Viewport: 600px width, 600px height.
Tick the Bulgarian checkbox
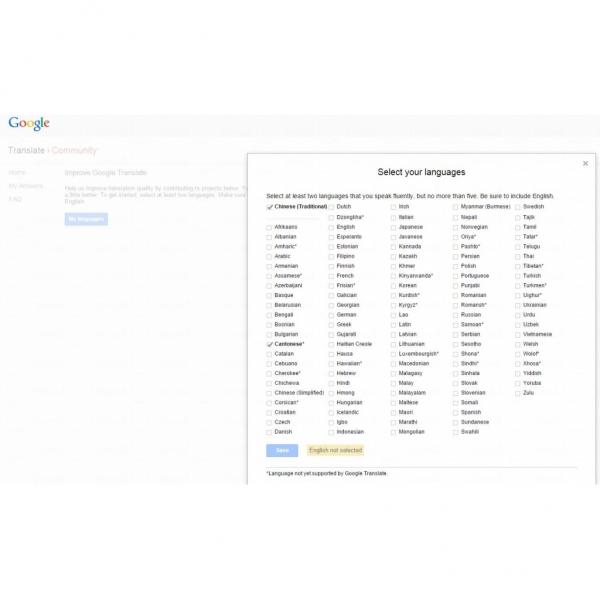(269, 335)
